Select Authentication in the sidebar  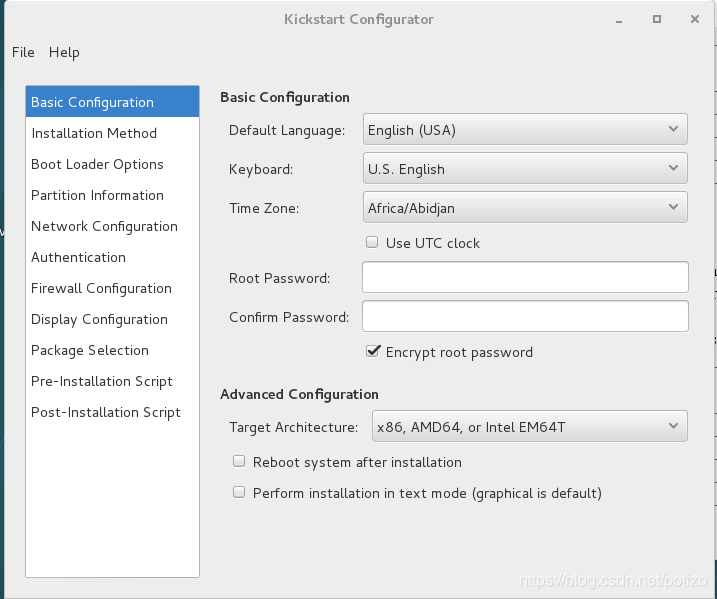point(78,257)
